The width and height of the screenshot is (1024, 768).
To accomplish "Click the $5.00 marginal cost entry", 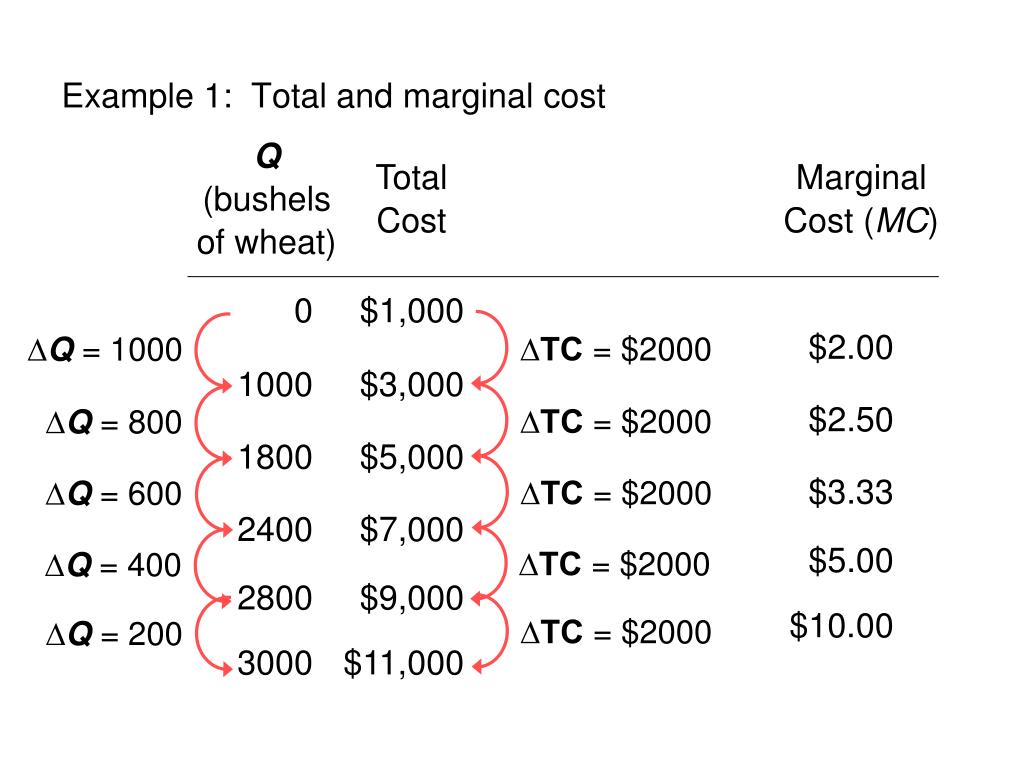I will [x=850, y=561].
